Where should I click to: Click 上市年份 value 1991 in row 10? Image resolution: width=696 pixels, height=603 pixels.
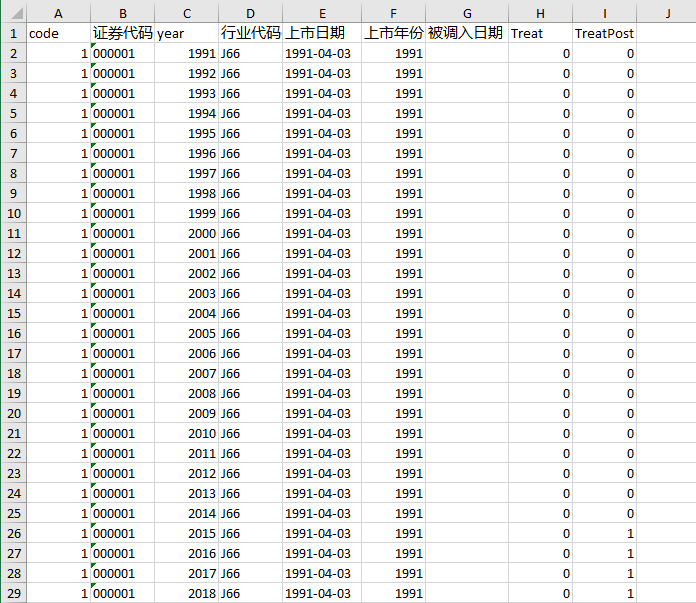coord(393,213)
